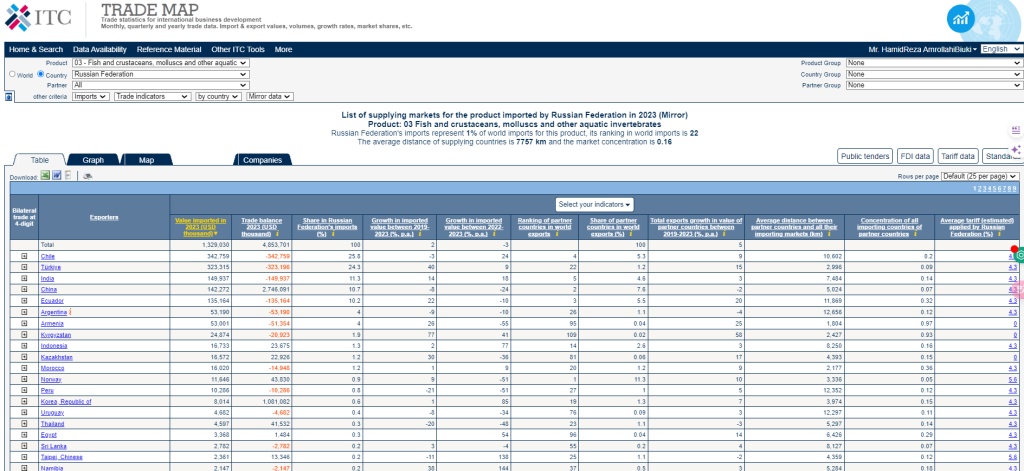The image size is (1024, 471).
Task: Open the More menu
Action: tap(283, 50)
